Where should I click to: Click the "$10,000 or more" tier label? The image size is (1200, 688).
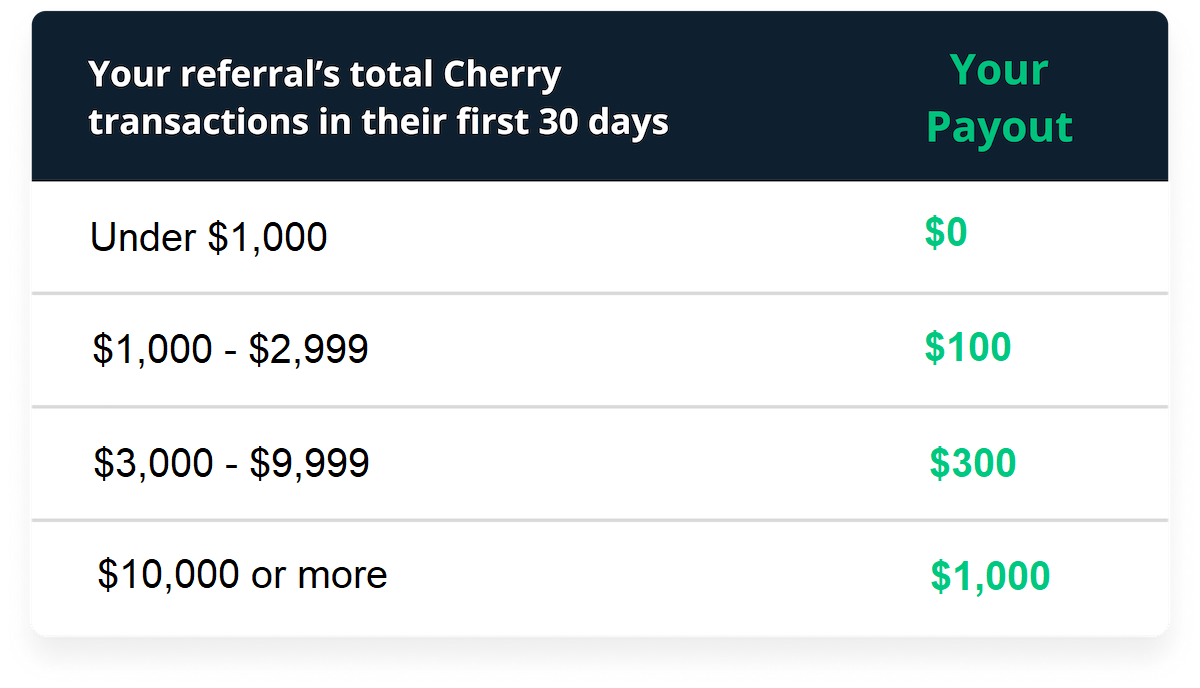click(242, 575)
